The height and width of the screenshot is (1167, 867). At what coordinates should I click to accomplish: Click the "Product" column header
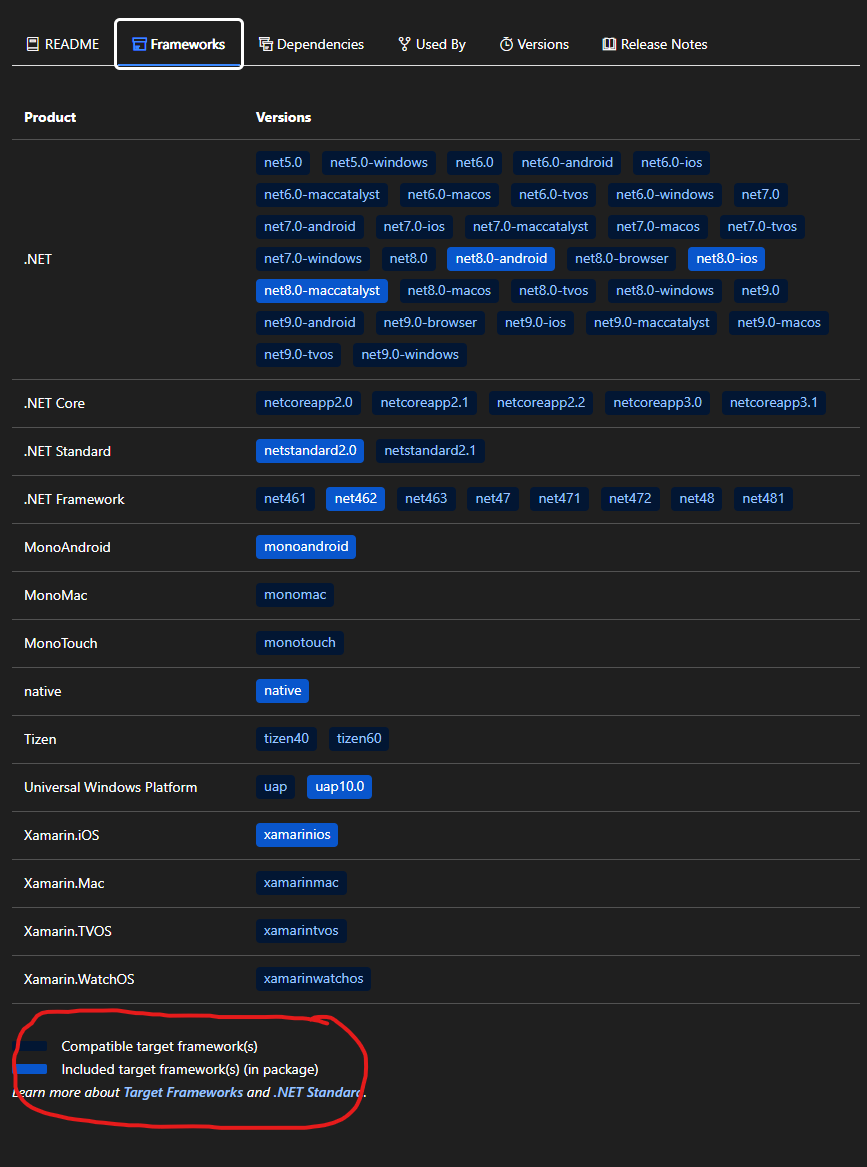(50, 117)
